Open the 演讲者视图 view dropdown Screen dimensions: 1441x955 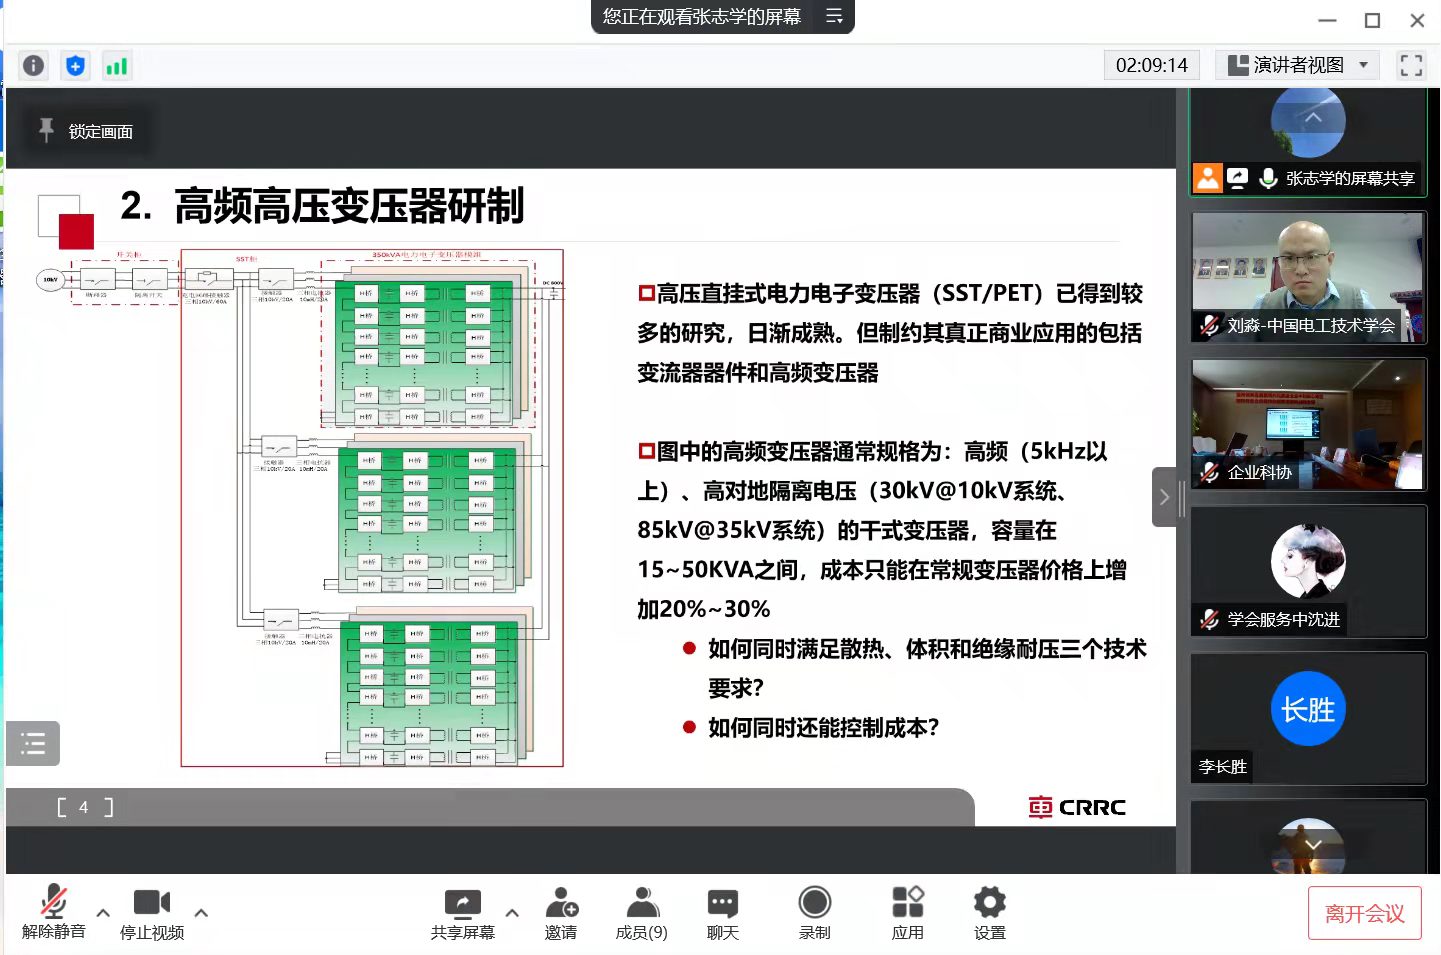(x=1297, y=66)
